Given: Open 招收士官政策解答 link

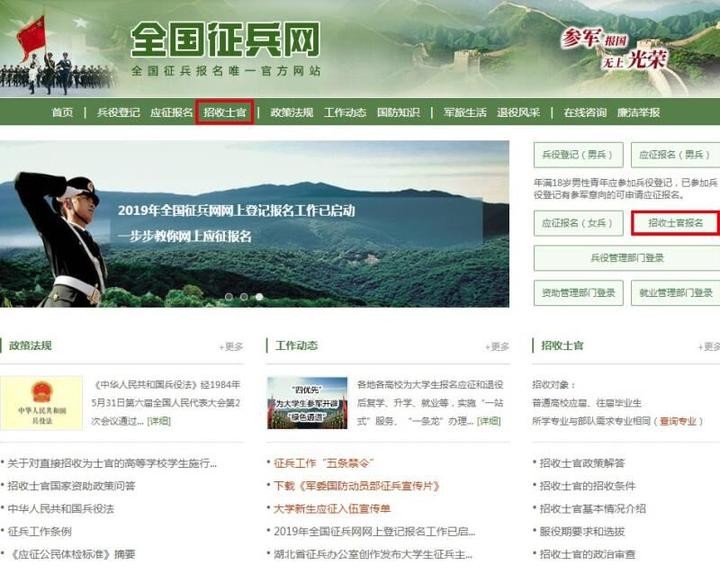Looking at the screenshot, I should click(582, 463).
